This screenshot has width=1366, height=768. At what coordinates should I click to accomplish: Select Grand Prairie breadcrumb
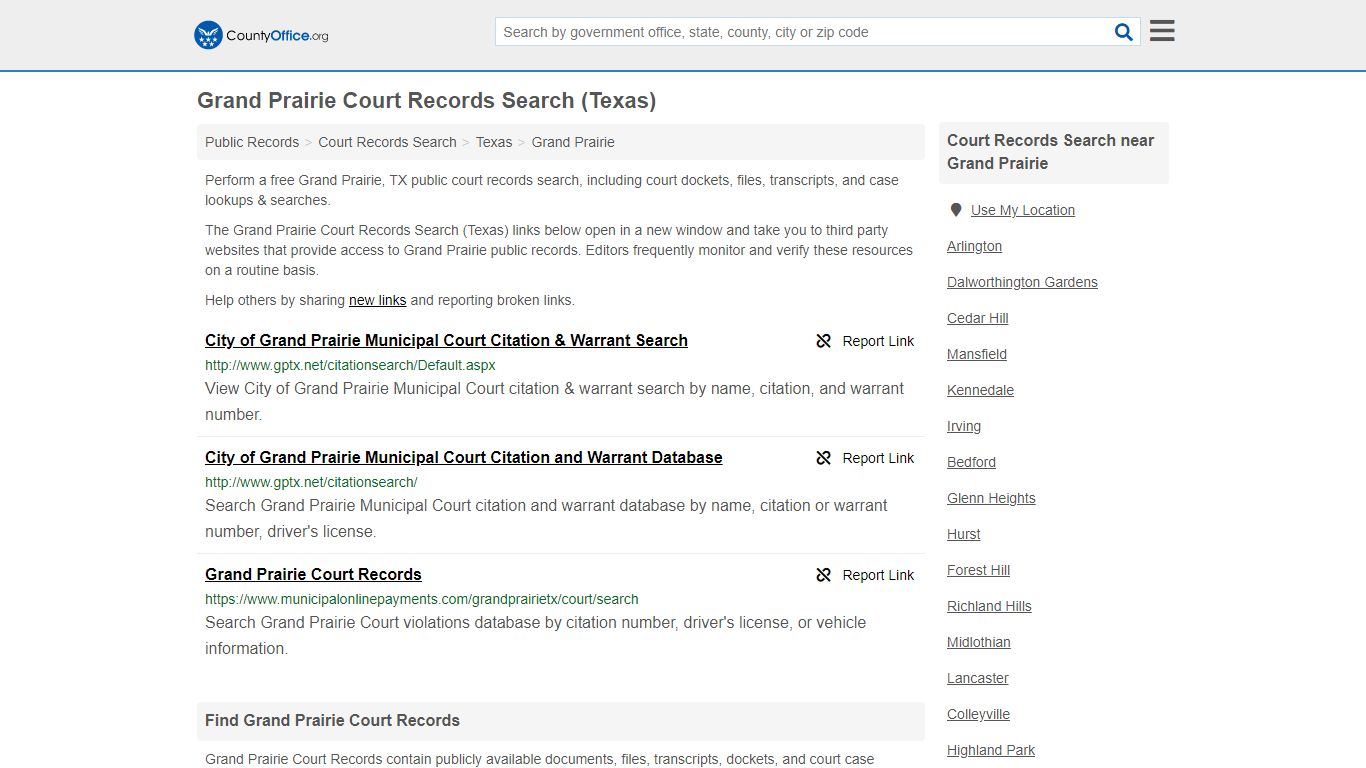pos(573,142)
